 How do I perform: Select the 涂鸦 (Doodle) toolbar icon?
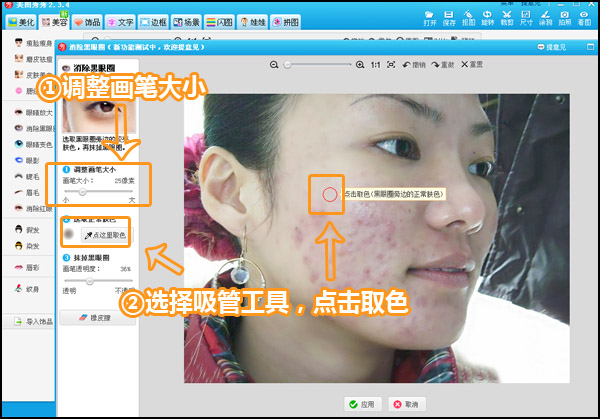click(x=546, y=18)
